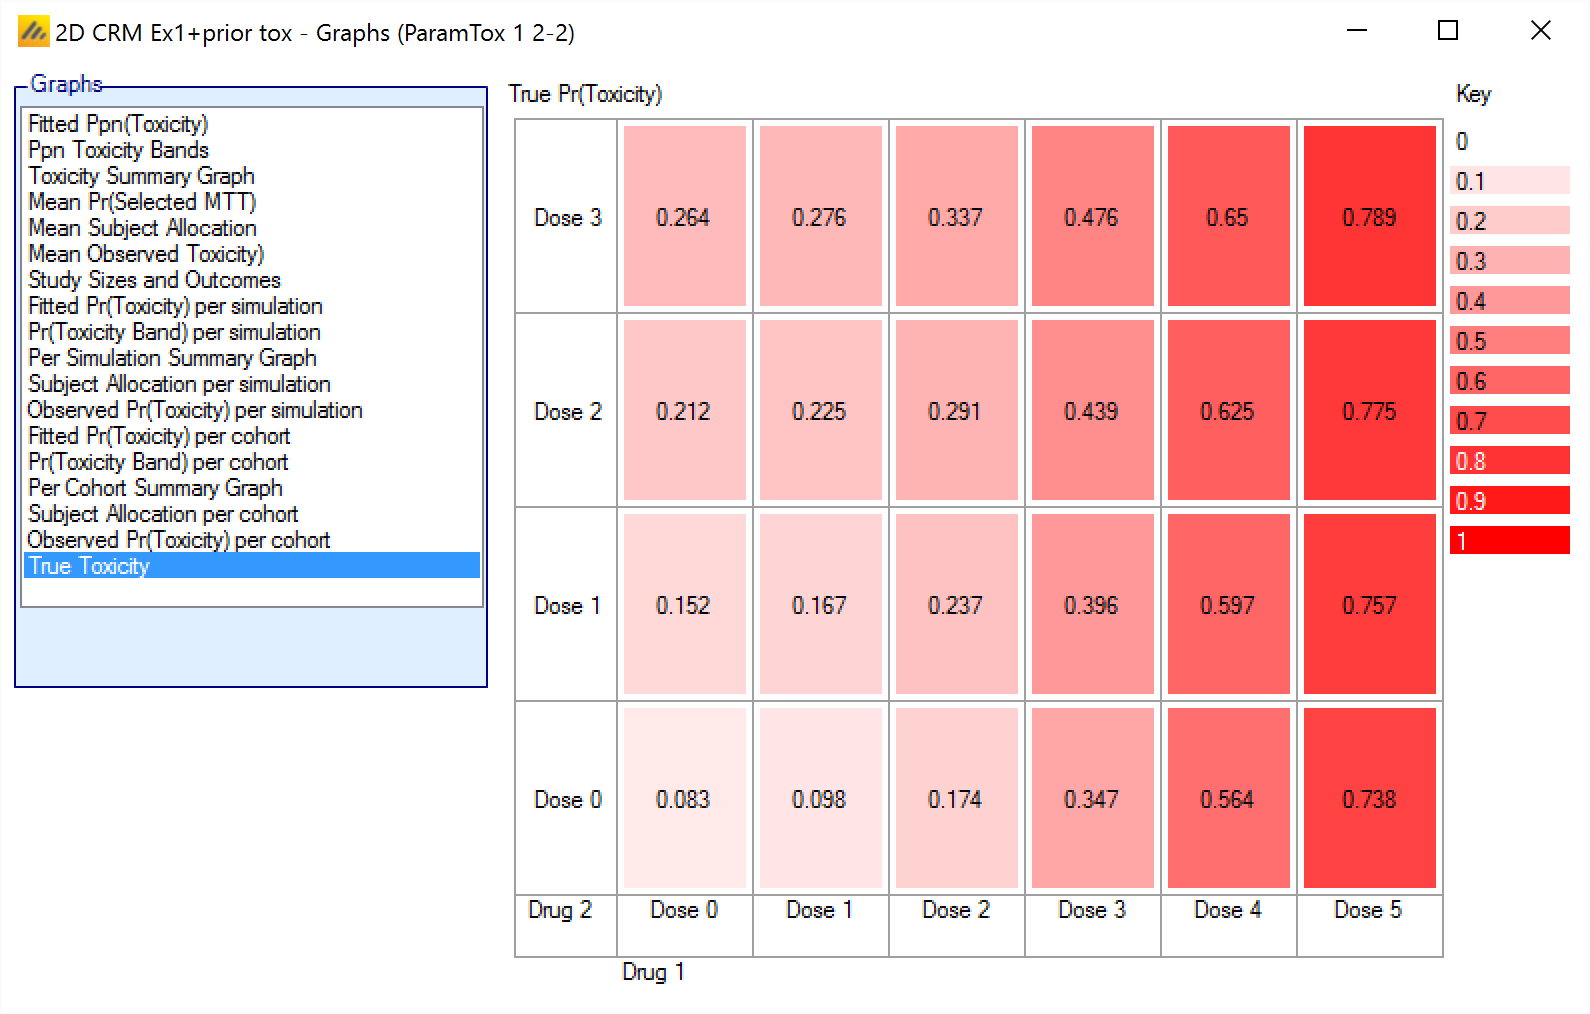This screenshot has height=1014, width=1590.
Task: Click the 0.083 toxicity cell
Action: click(x=684, y=798)
